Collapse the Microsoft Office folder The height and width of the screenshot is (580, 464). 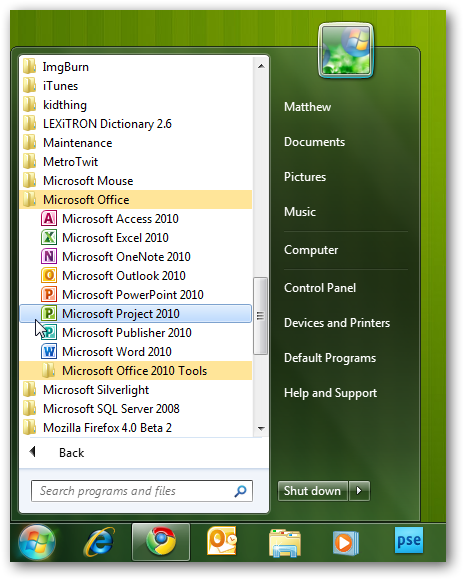135,200
